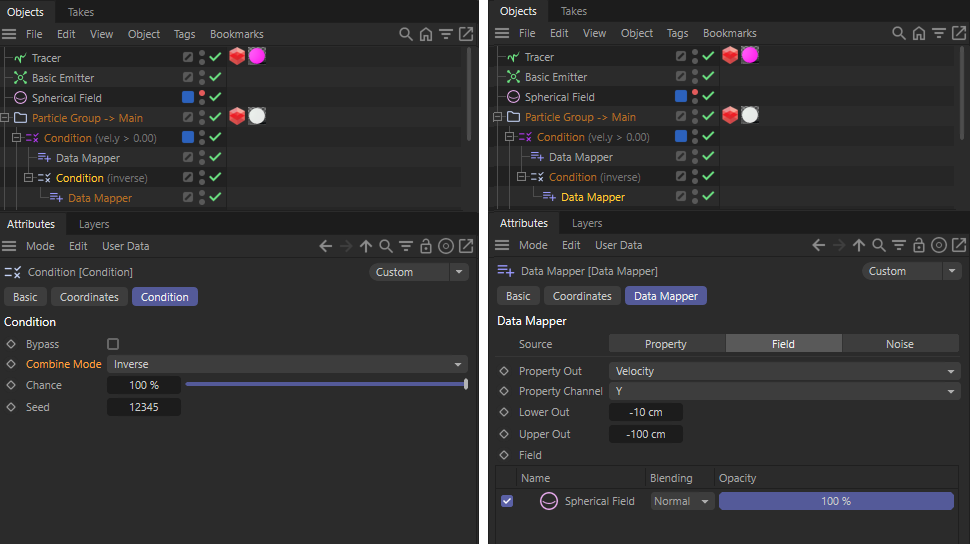Click the search icon in the left Attributes toolbar
Image resolution: width=970 pixels, height=544 pixels.
(x=385, y=246)
